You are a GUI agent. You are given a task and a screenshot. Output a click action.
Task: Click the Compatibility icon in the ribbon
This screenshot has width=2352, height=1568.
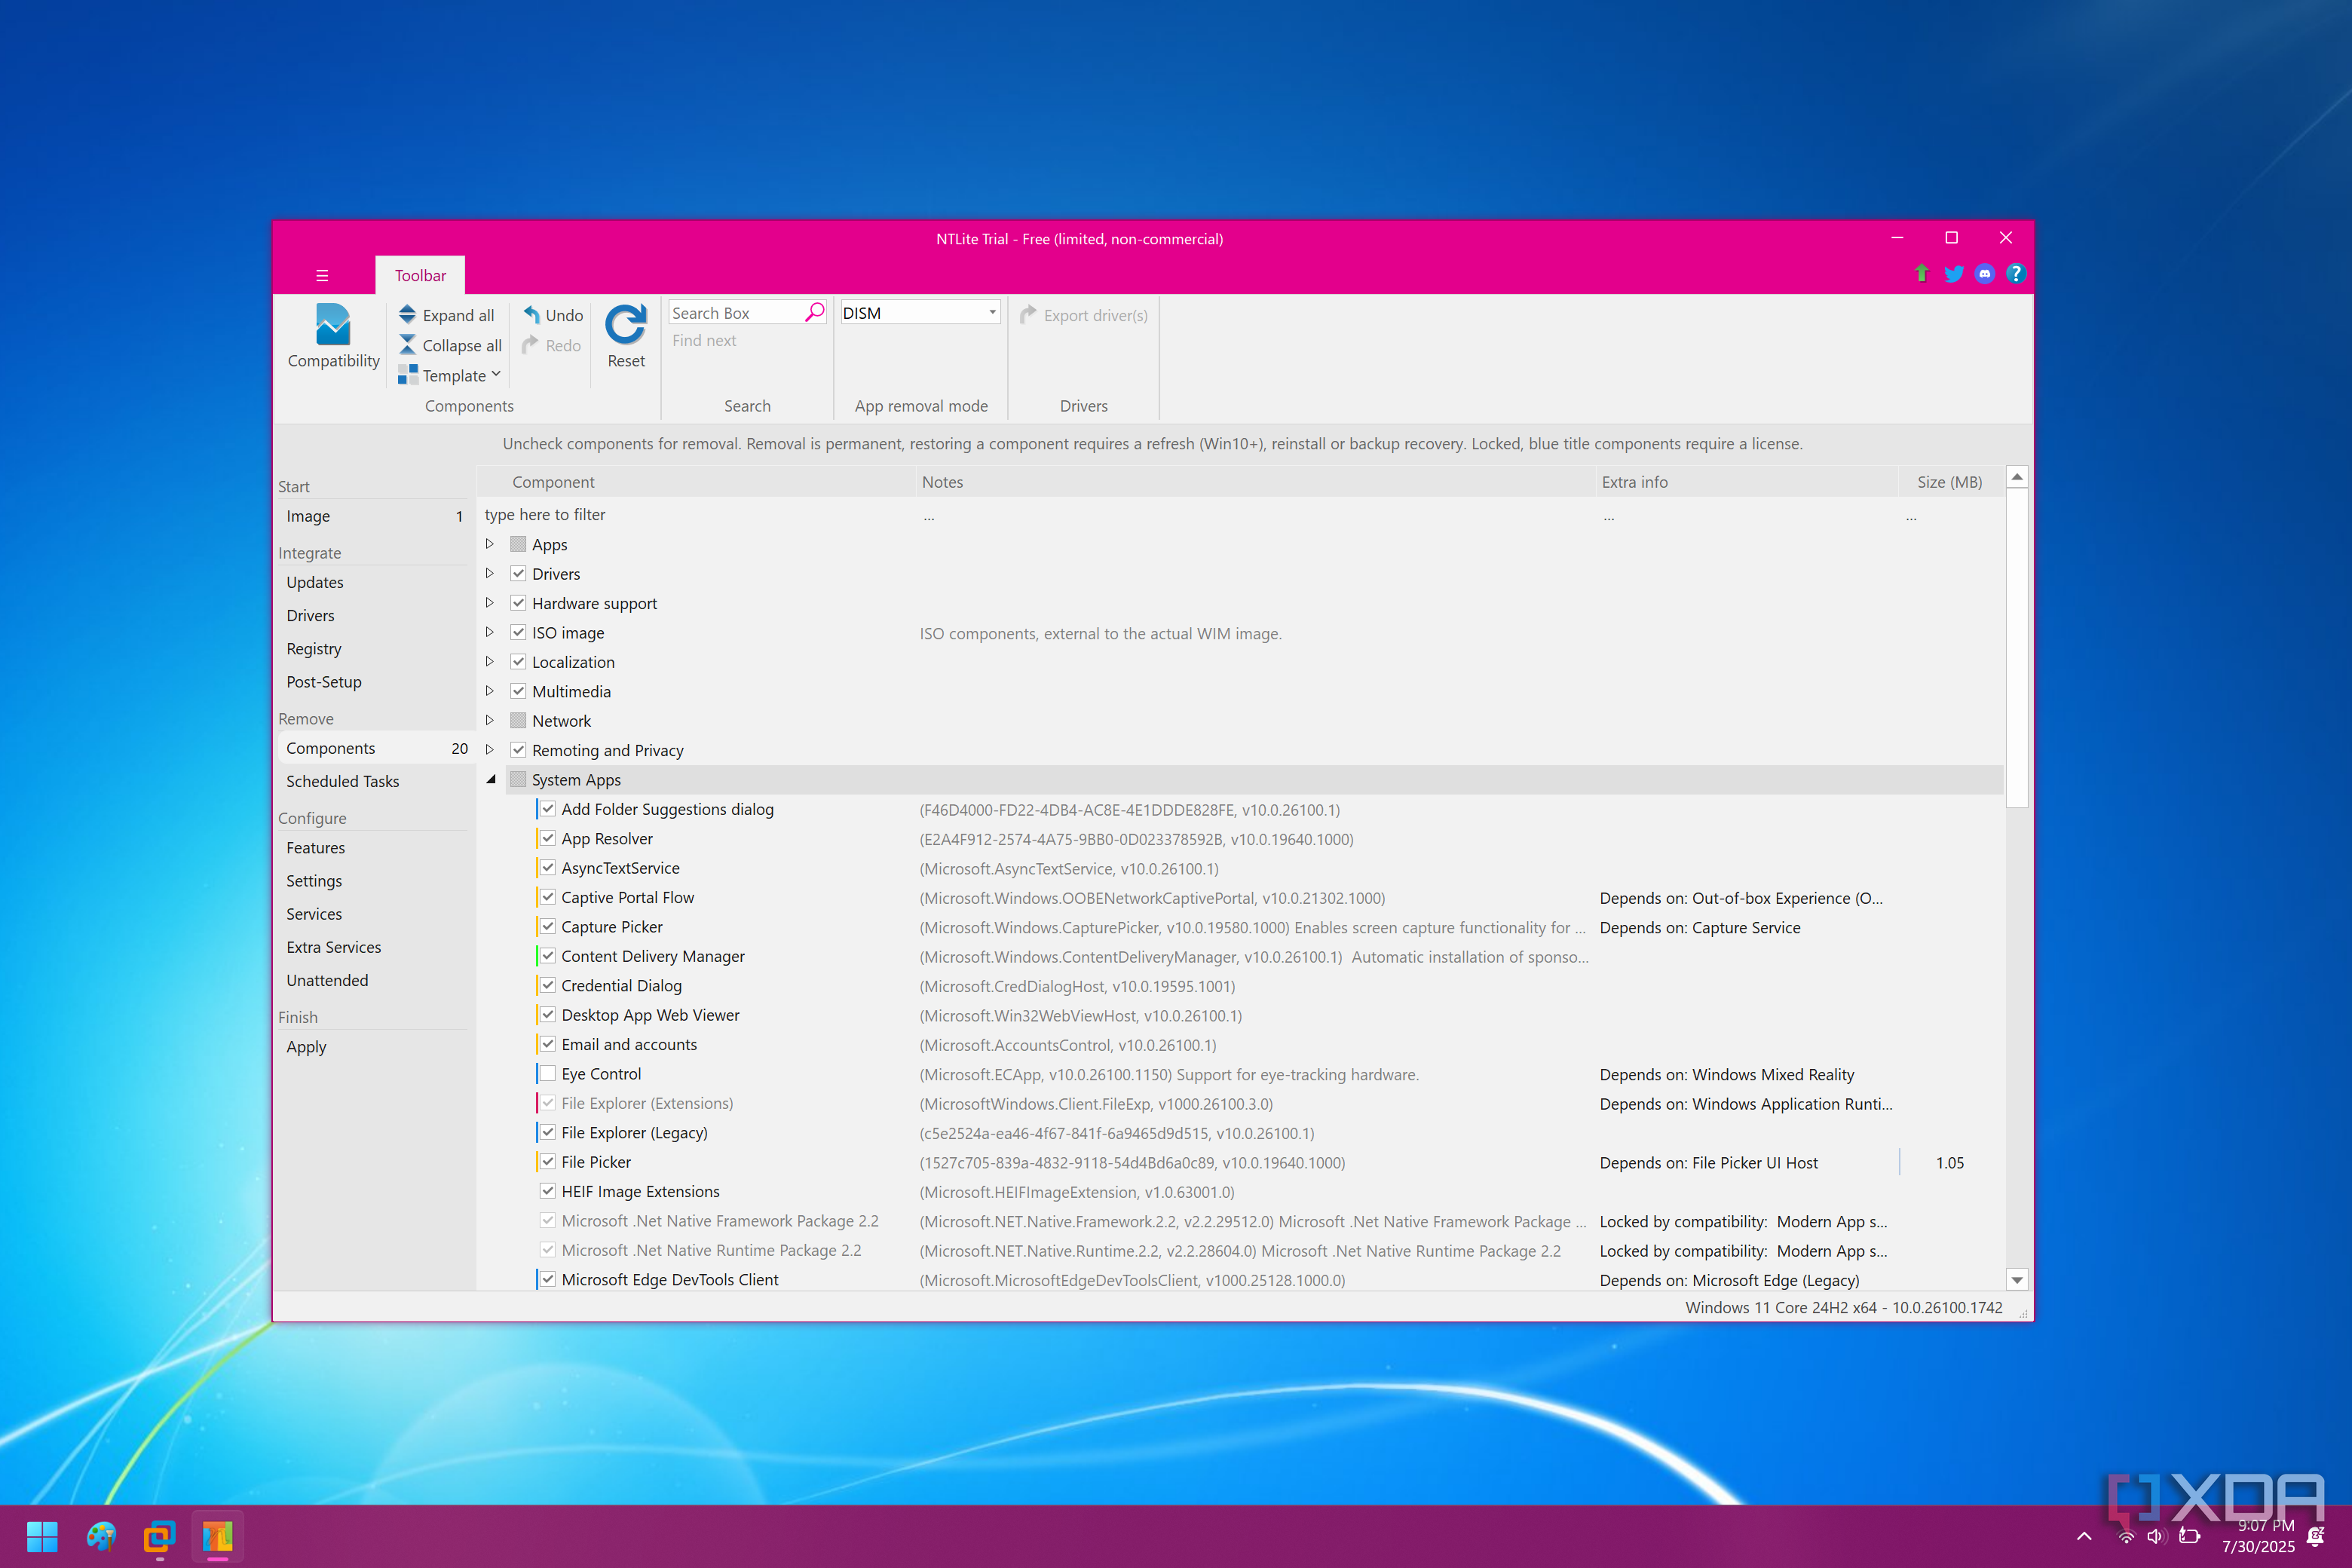coord(333,324)
